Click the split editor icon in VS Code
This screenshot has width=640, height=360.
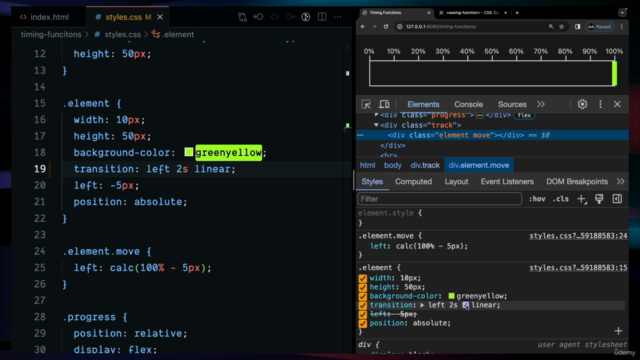tap(322, 17)
